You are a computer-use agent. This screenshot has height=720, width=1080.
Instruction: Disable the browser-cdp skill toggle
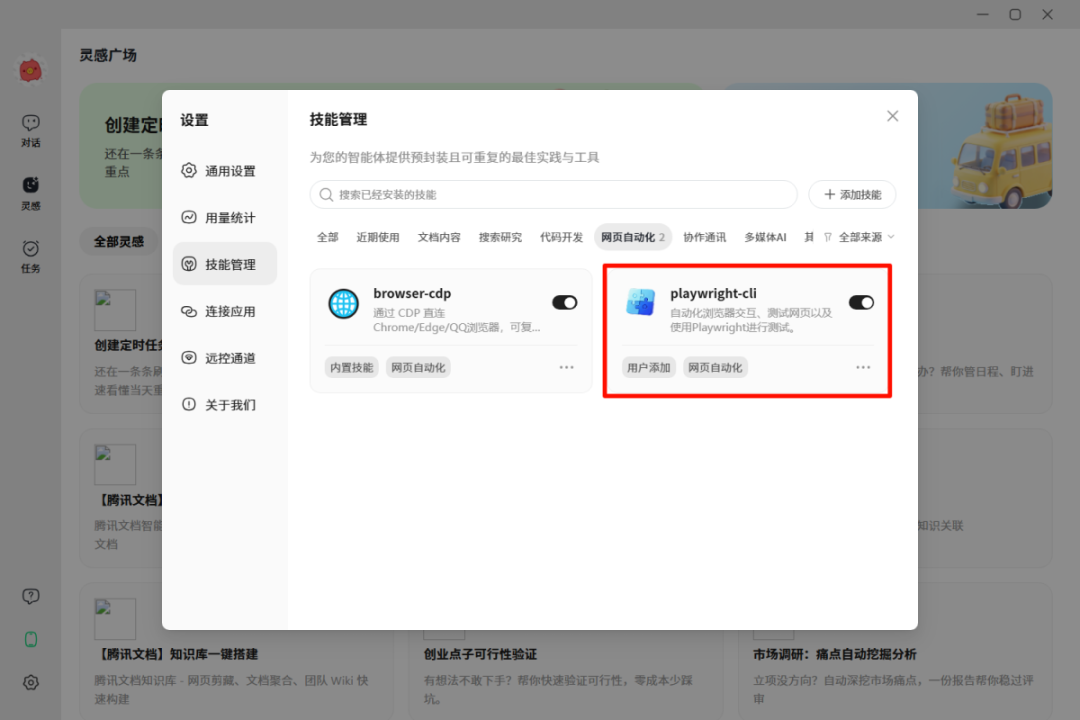[564, 302]
